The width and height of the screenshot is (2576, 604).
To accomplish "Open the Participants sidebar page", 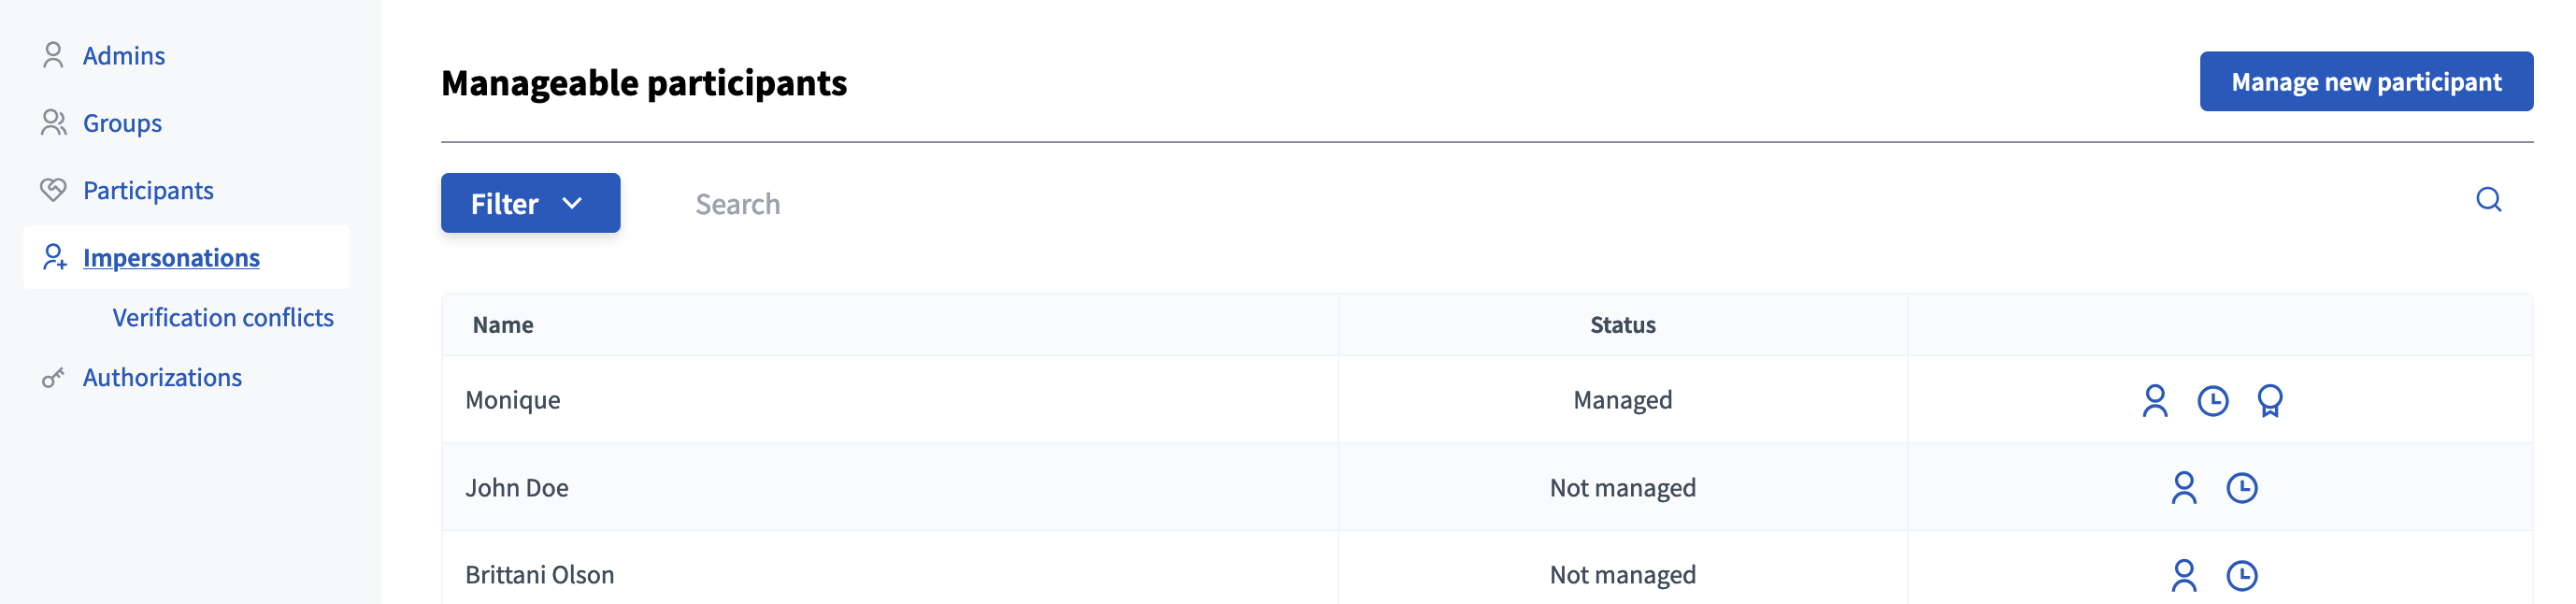I will [148, 190].
